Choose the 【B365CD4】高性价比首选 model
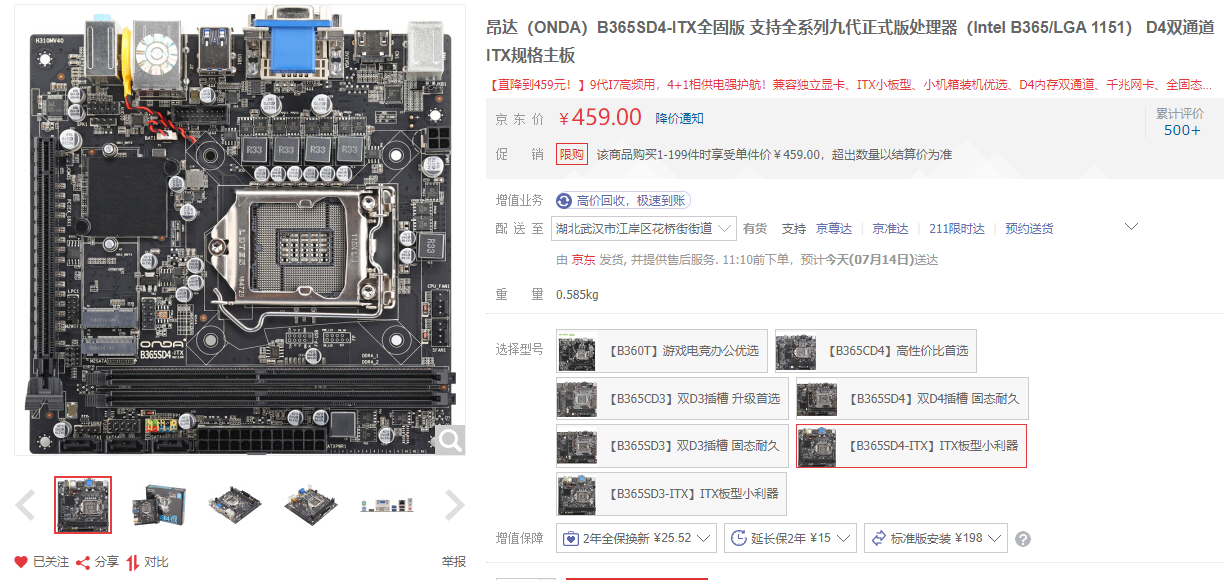 (x=875, y=351)
